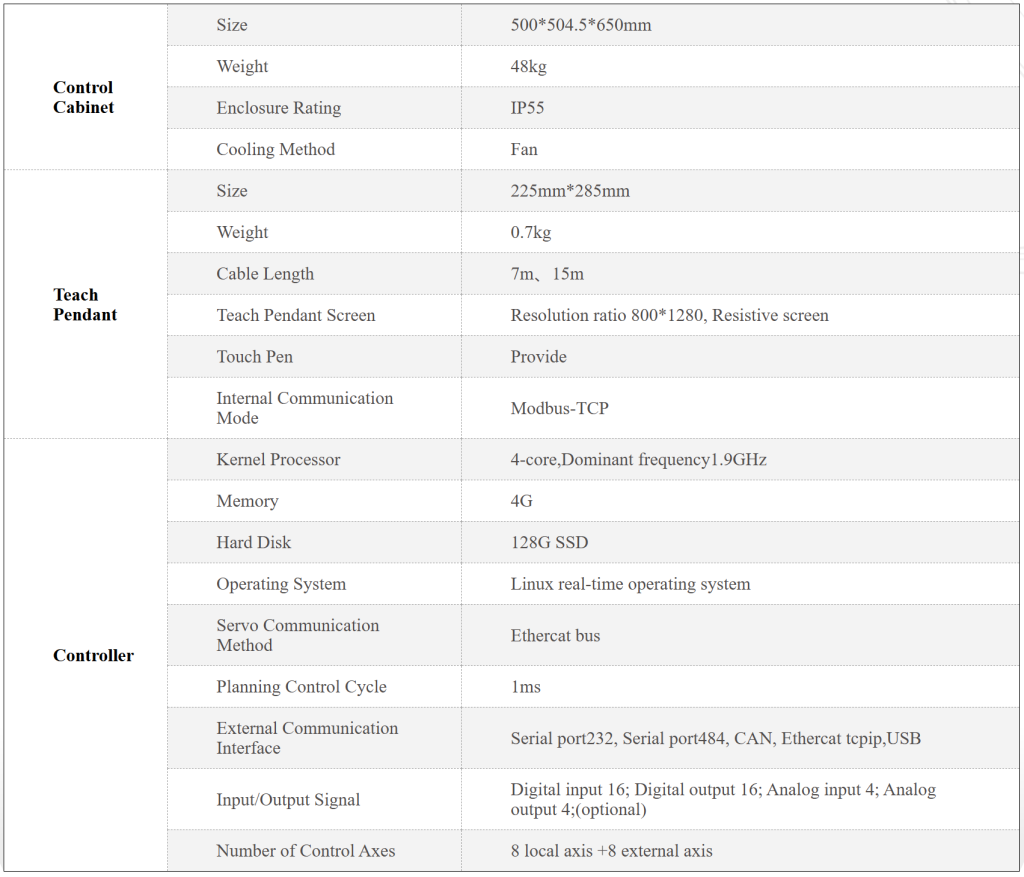
Task: Select the Serial port232 interface text
Action: pyautogui.click(x=563, y=739)
